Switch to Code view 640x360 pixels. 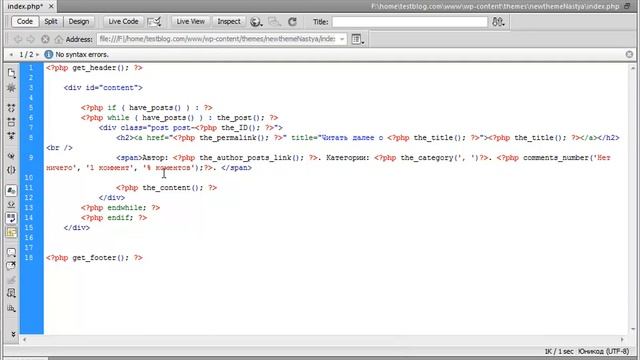25,22
